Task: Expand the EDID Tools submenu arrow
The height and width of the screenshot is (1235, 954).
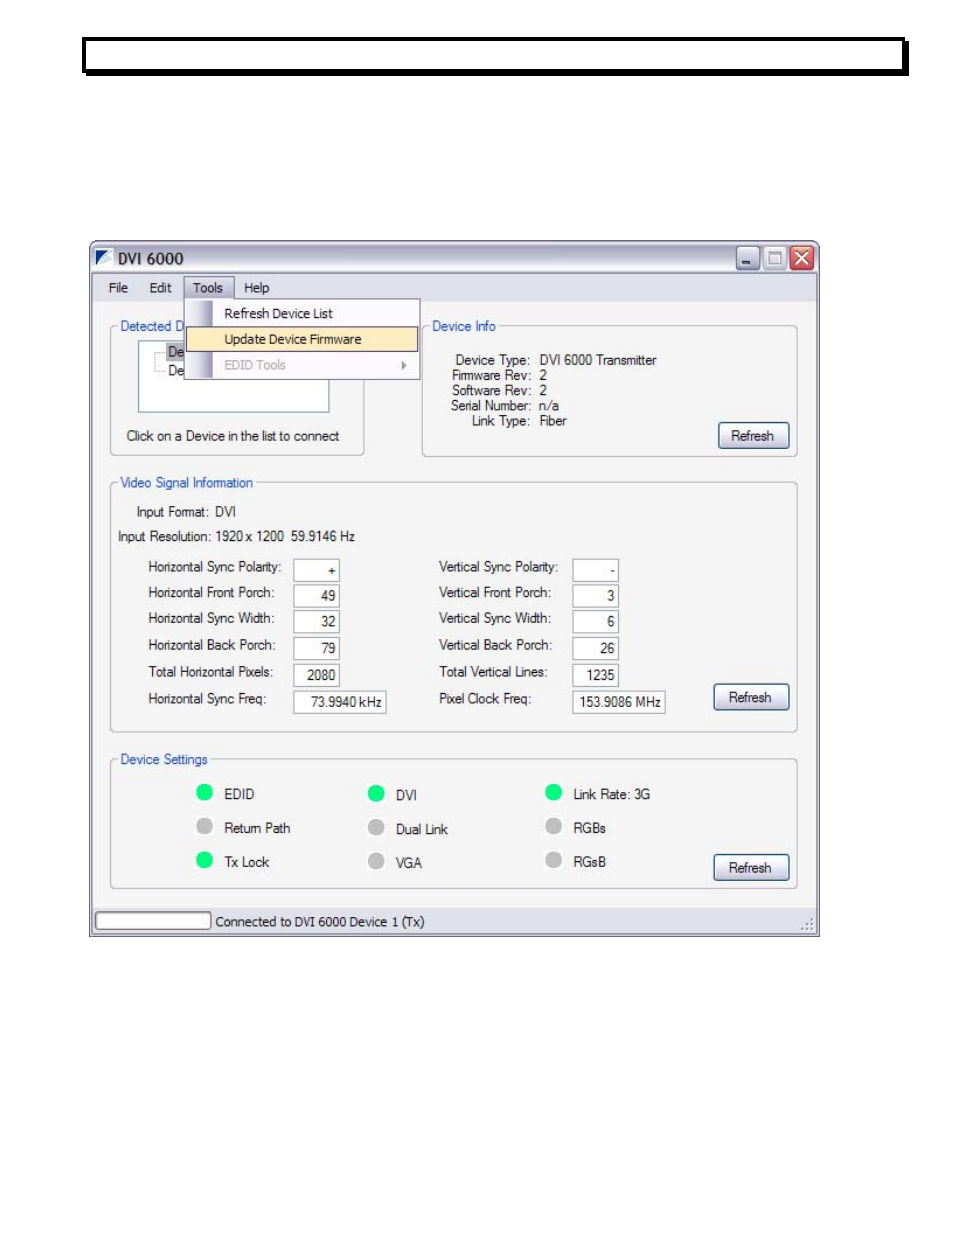Action: pyautogui.click(x=403, y=365)
